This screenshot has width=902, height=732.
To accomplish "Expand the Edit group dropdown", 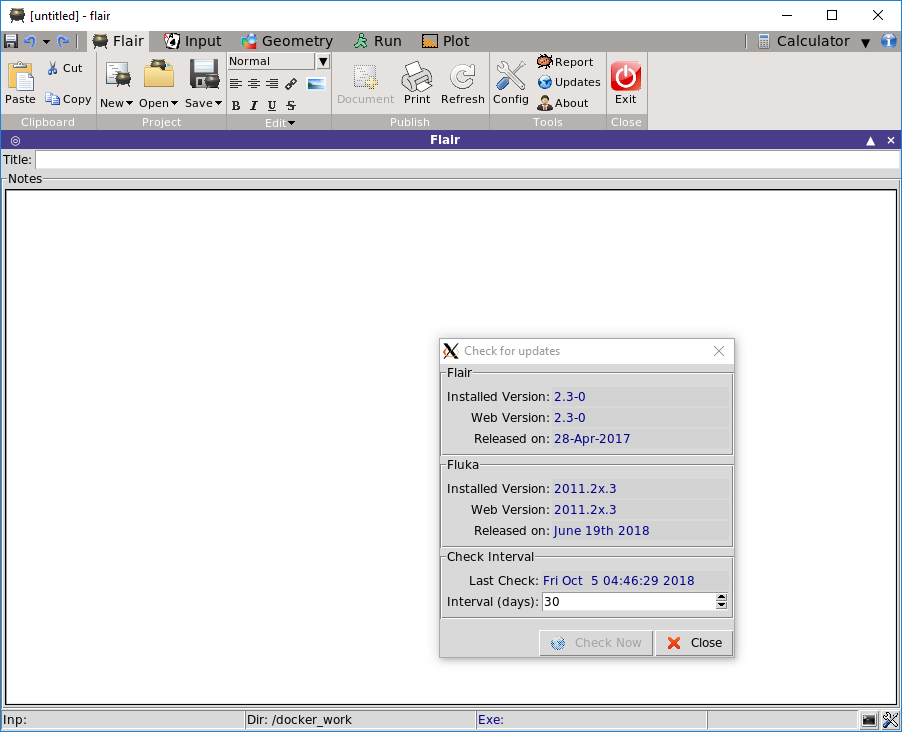I will pos(280,123).
